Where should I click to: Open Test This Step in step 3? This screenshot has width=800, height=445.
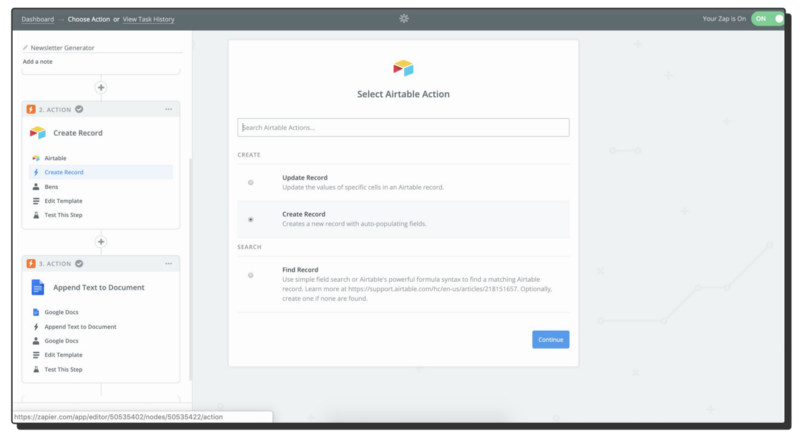[x=63, y=369]
